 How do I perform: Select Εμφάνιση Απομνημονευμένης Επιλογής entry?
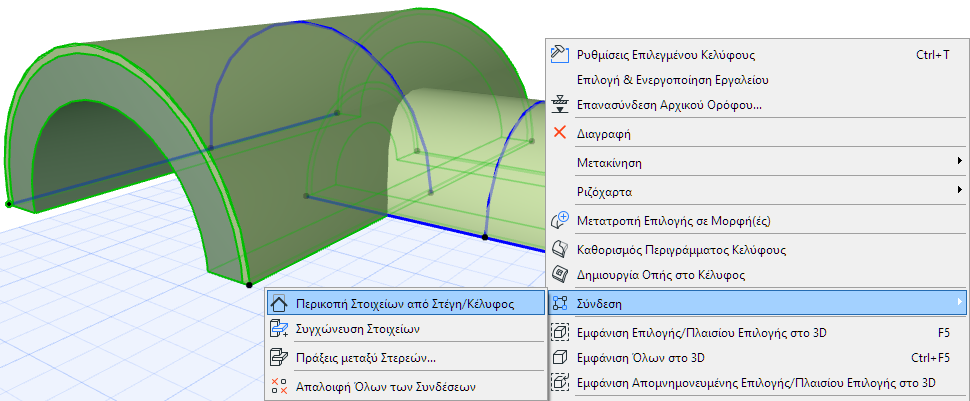point(756,382)
